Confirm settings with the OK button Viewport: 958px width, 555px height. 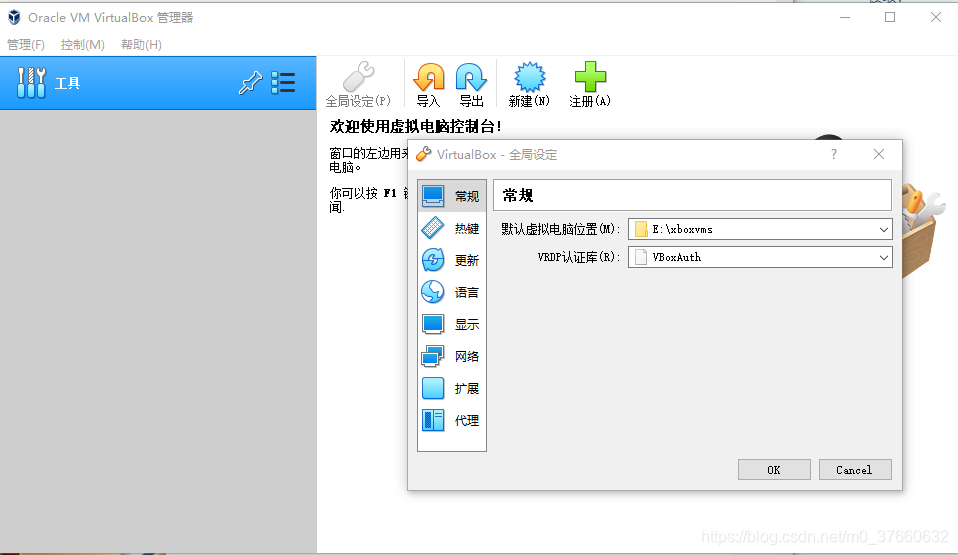tap(774, 470)
